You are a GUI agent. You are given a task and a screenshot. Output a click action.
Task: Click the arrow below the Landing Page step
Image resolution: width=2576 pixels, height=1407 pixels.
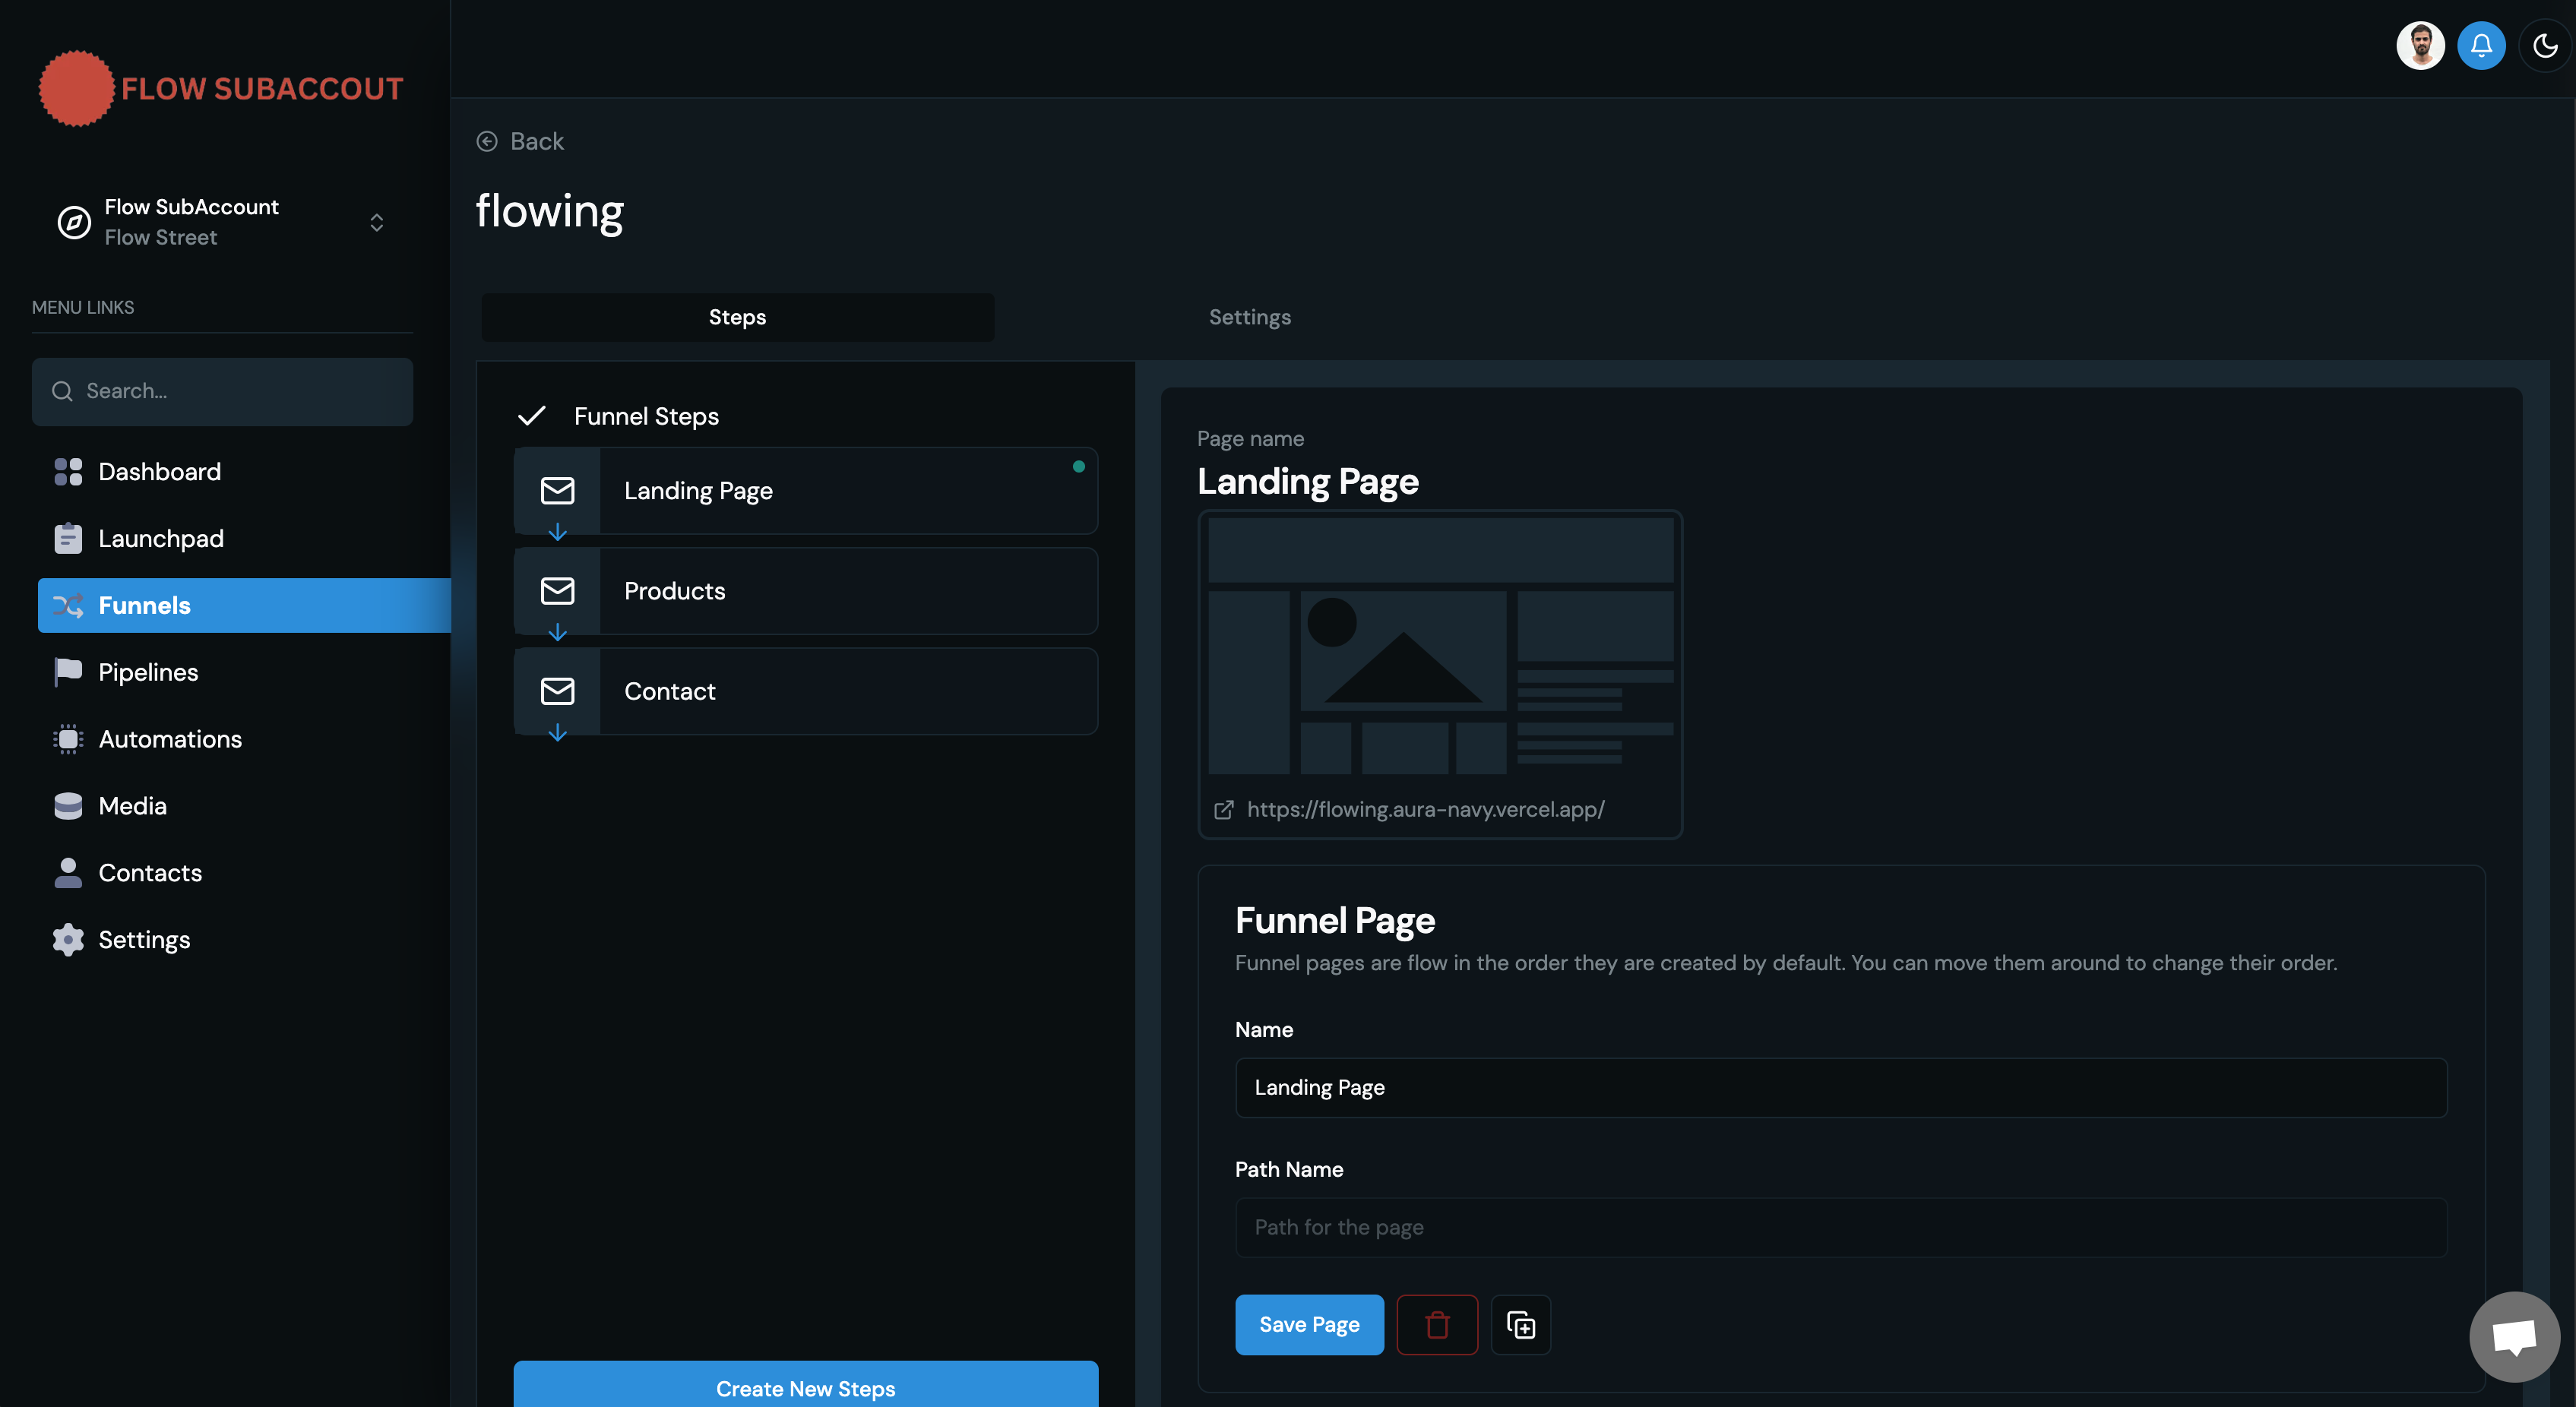pyautogui.click(x=557, y=533)
